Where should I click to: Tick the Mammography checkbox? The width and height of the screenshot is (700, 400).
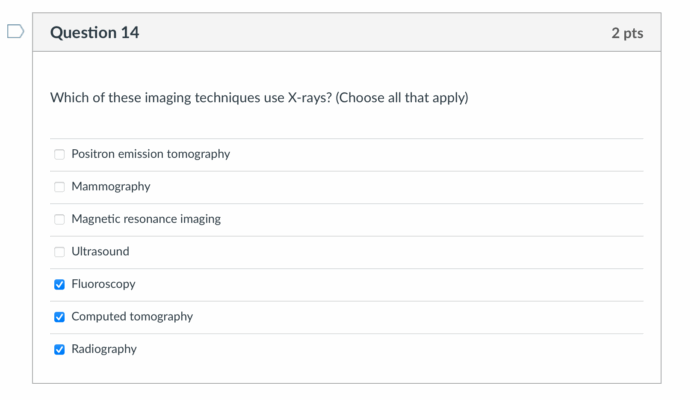tap(59, 187)
